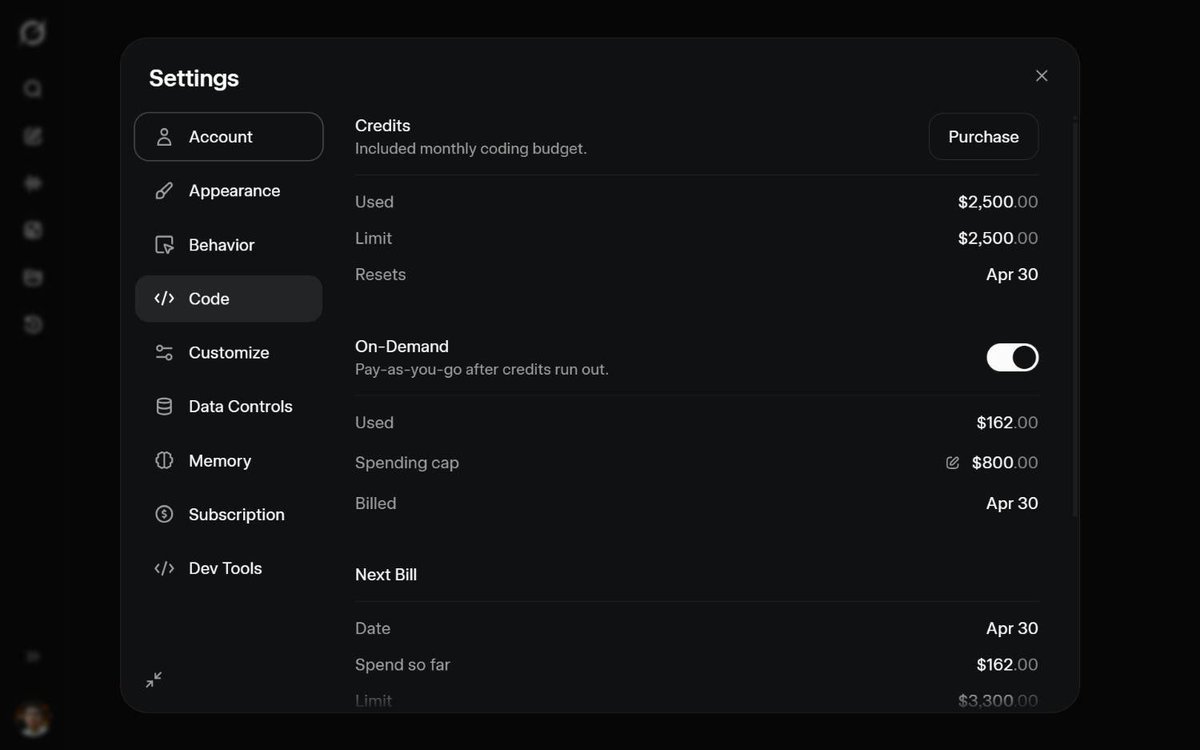Click the person icon beside Account
The height and width of the screenshot is (750, 1200).
click(x=164, y=137)
